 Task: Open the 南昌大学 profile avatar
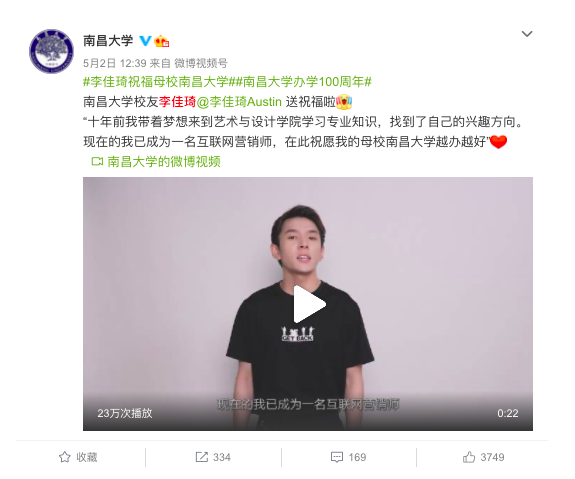[x=51, y=51]
